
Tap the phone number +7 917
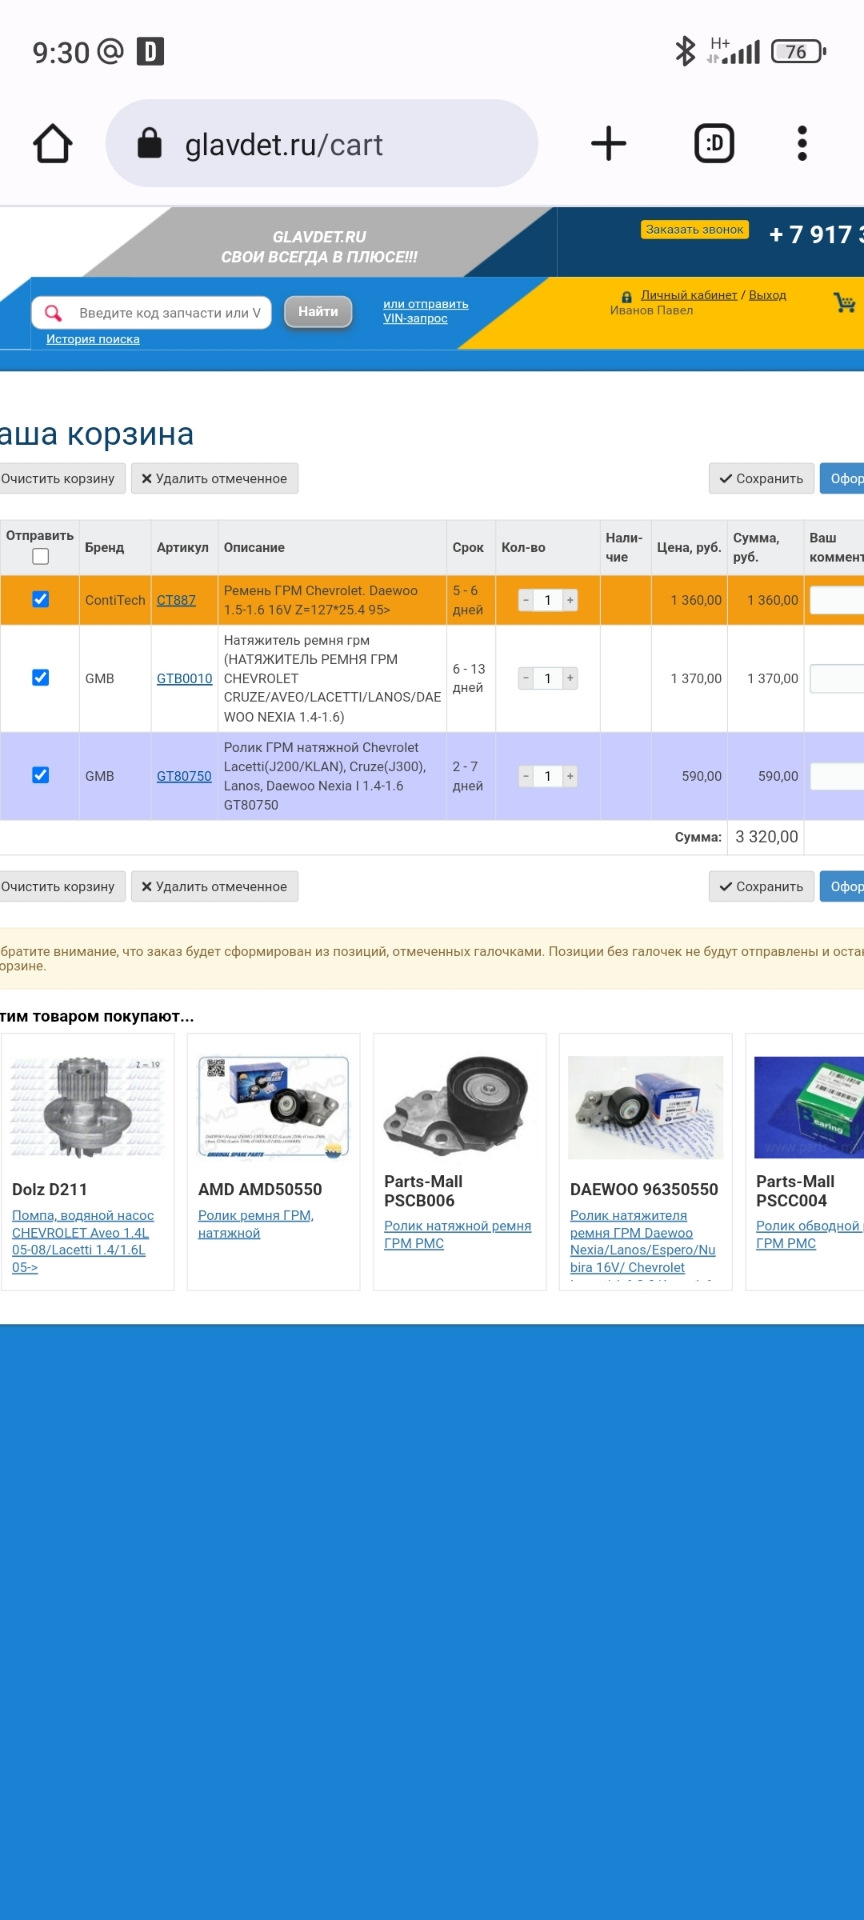pos(815,235)
